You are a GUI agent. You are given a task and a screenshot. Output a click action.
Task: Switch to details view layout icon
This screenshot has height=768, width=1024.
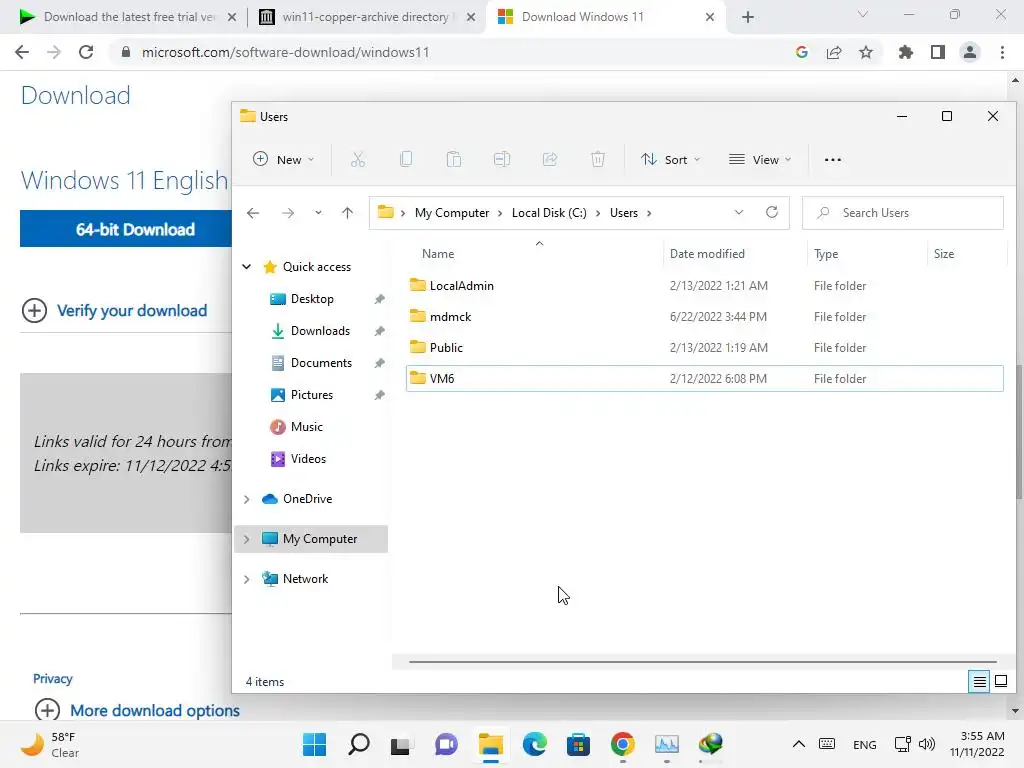(979, 682)
